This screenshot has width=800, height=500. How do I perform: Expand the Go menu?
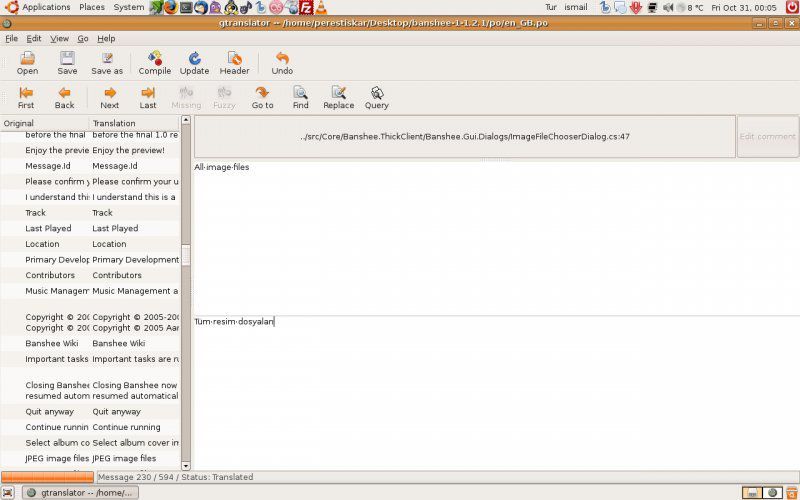pos(83,39)
